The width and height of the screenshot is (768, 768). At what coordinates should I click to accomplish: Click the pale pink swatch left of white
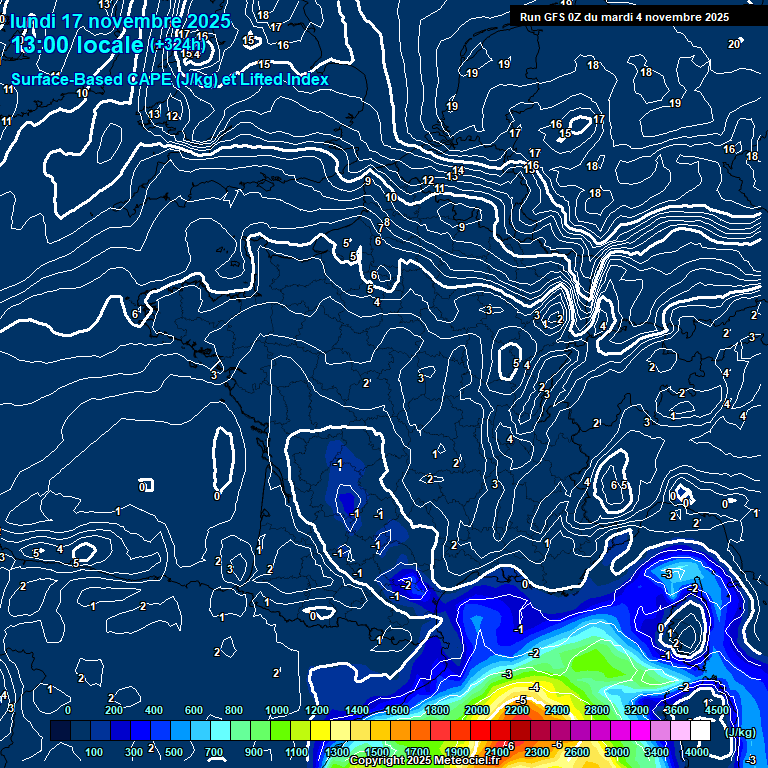pyautogui.click(x=680, y=730)
